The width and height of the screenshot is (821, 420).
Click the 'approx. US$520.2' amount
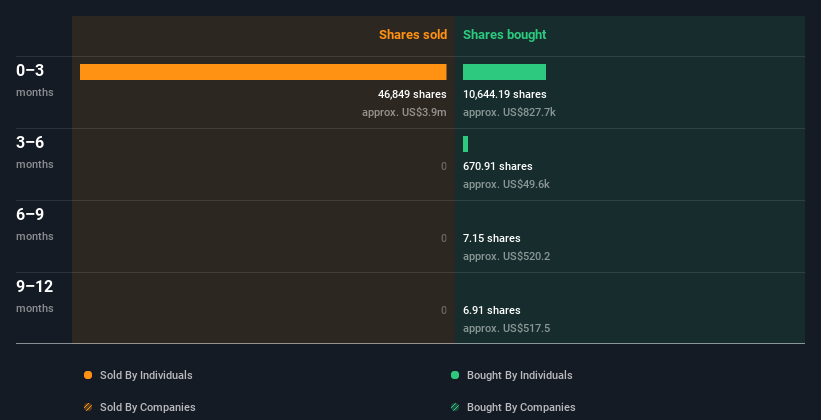point(506,257)
